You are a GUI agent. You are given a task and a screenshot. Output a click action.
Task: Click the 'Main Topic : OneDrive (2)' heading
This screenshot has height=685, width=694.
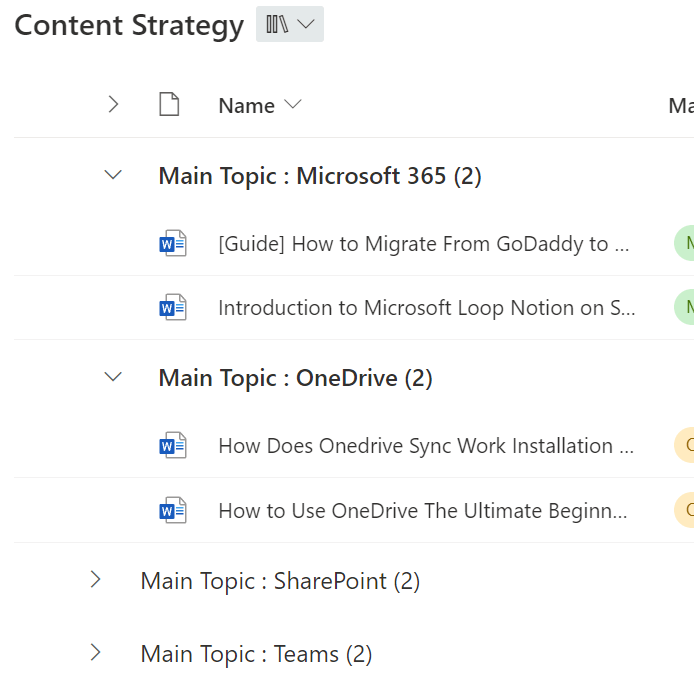coord(295,378)
